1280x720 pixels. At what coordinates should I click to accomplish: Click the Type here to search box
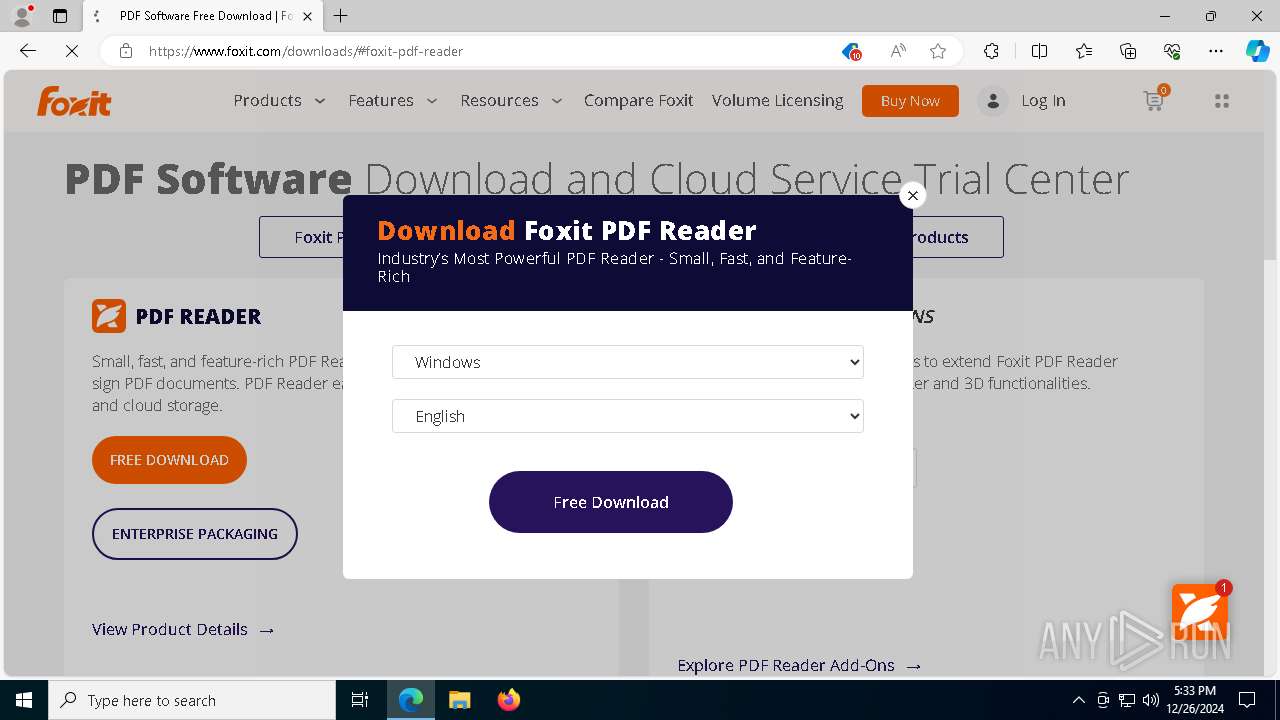(192, 700)
